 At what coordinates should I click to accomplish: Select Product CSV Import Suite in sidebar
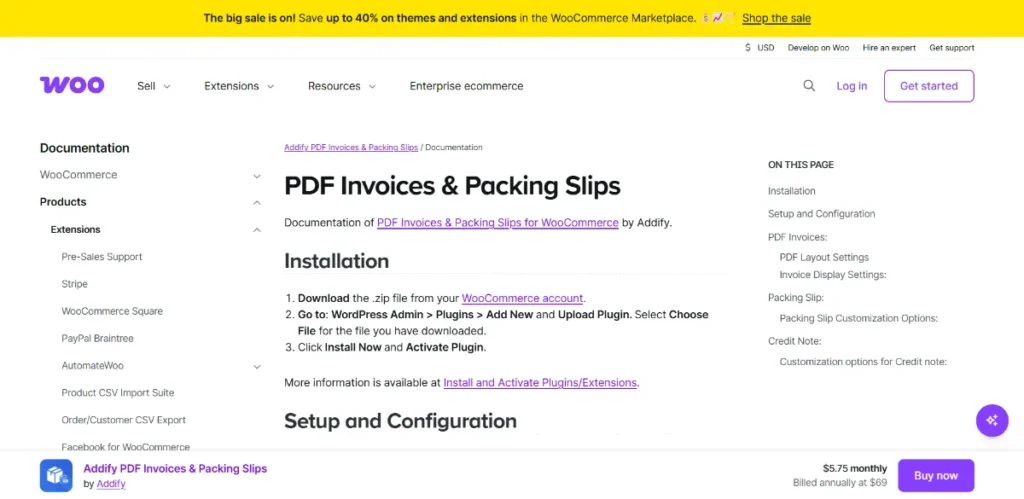coord(118,393)
